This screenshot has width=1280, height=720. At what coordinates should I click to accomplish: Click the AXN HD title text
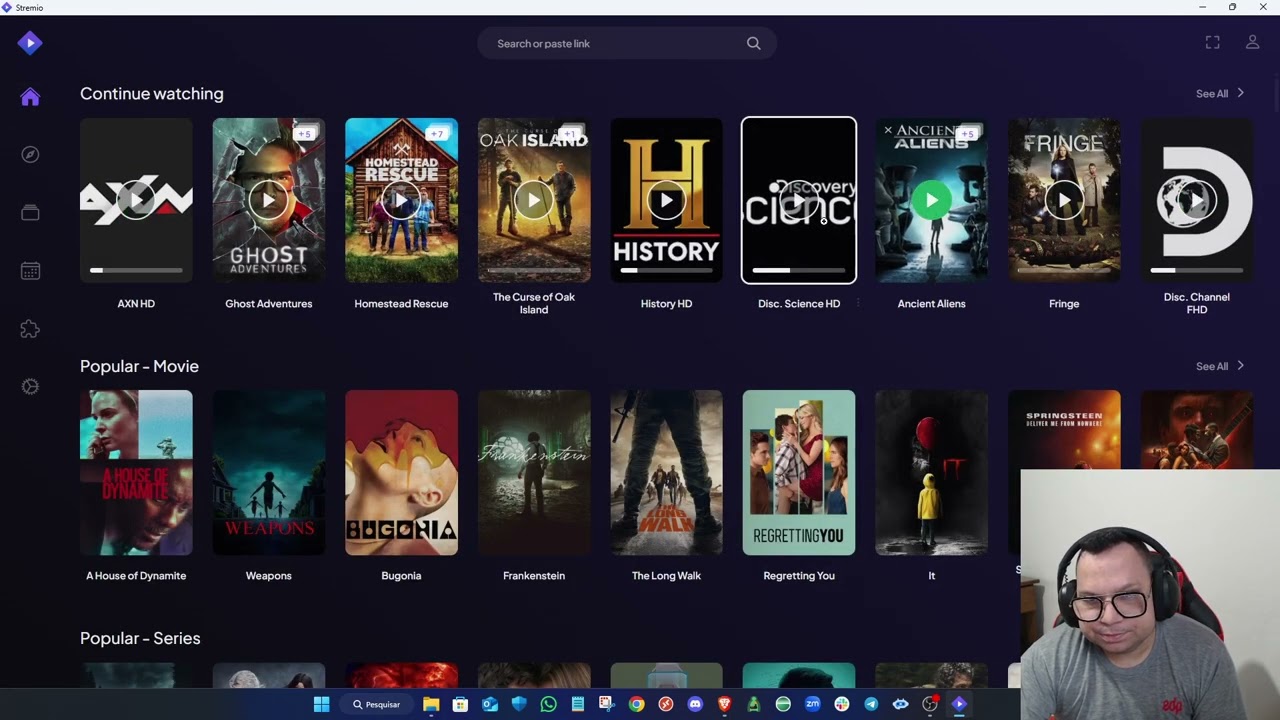coord(136,304)
